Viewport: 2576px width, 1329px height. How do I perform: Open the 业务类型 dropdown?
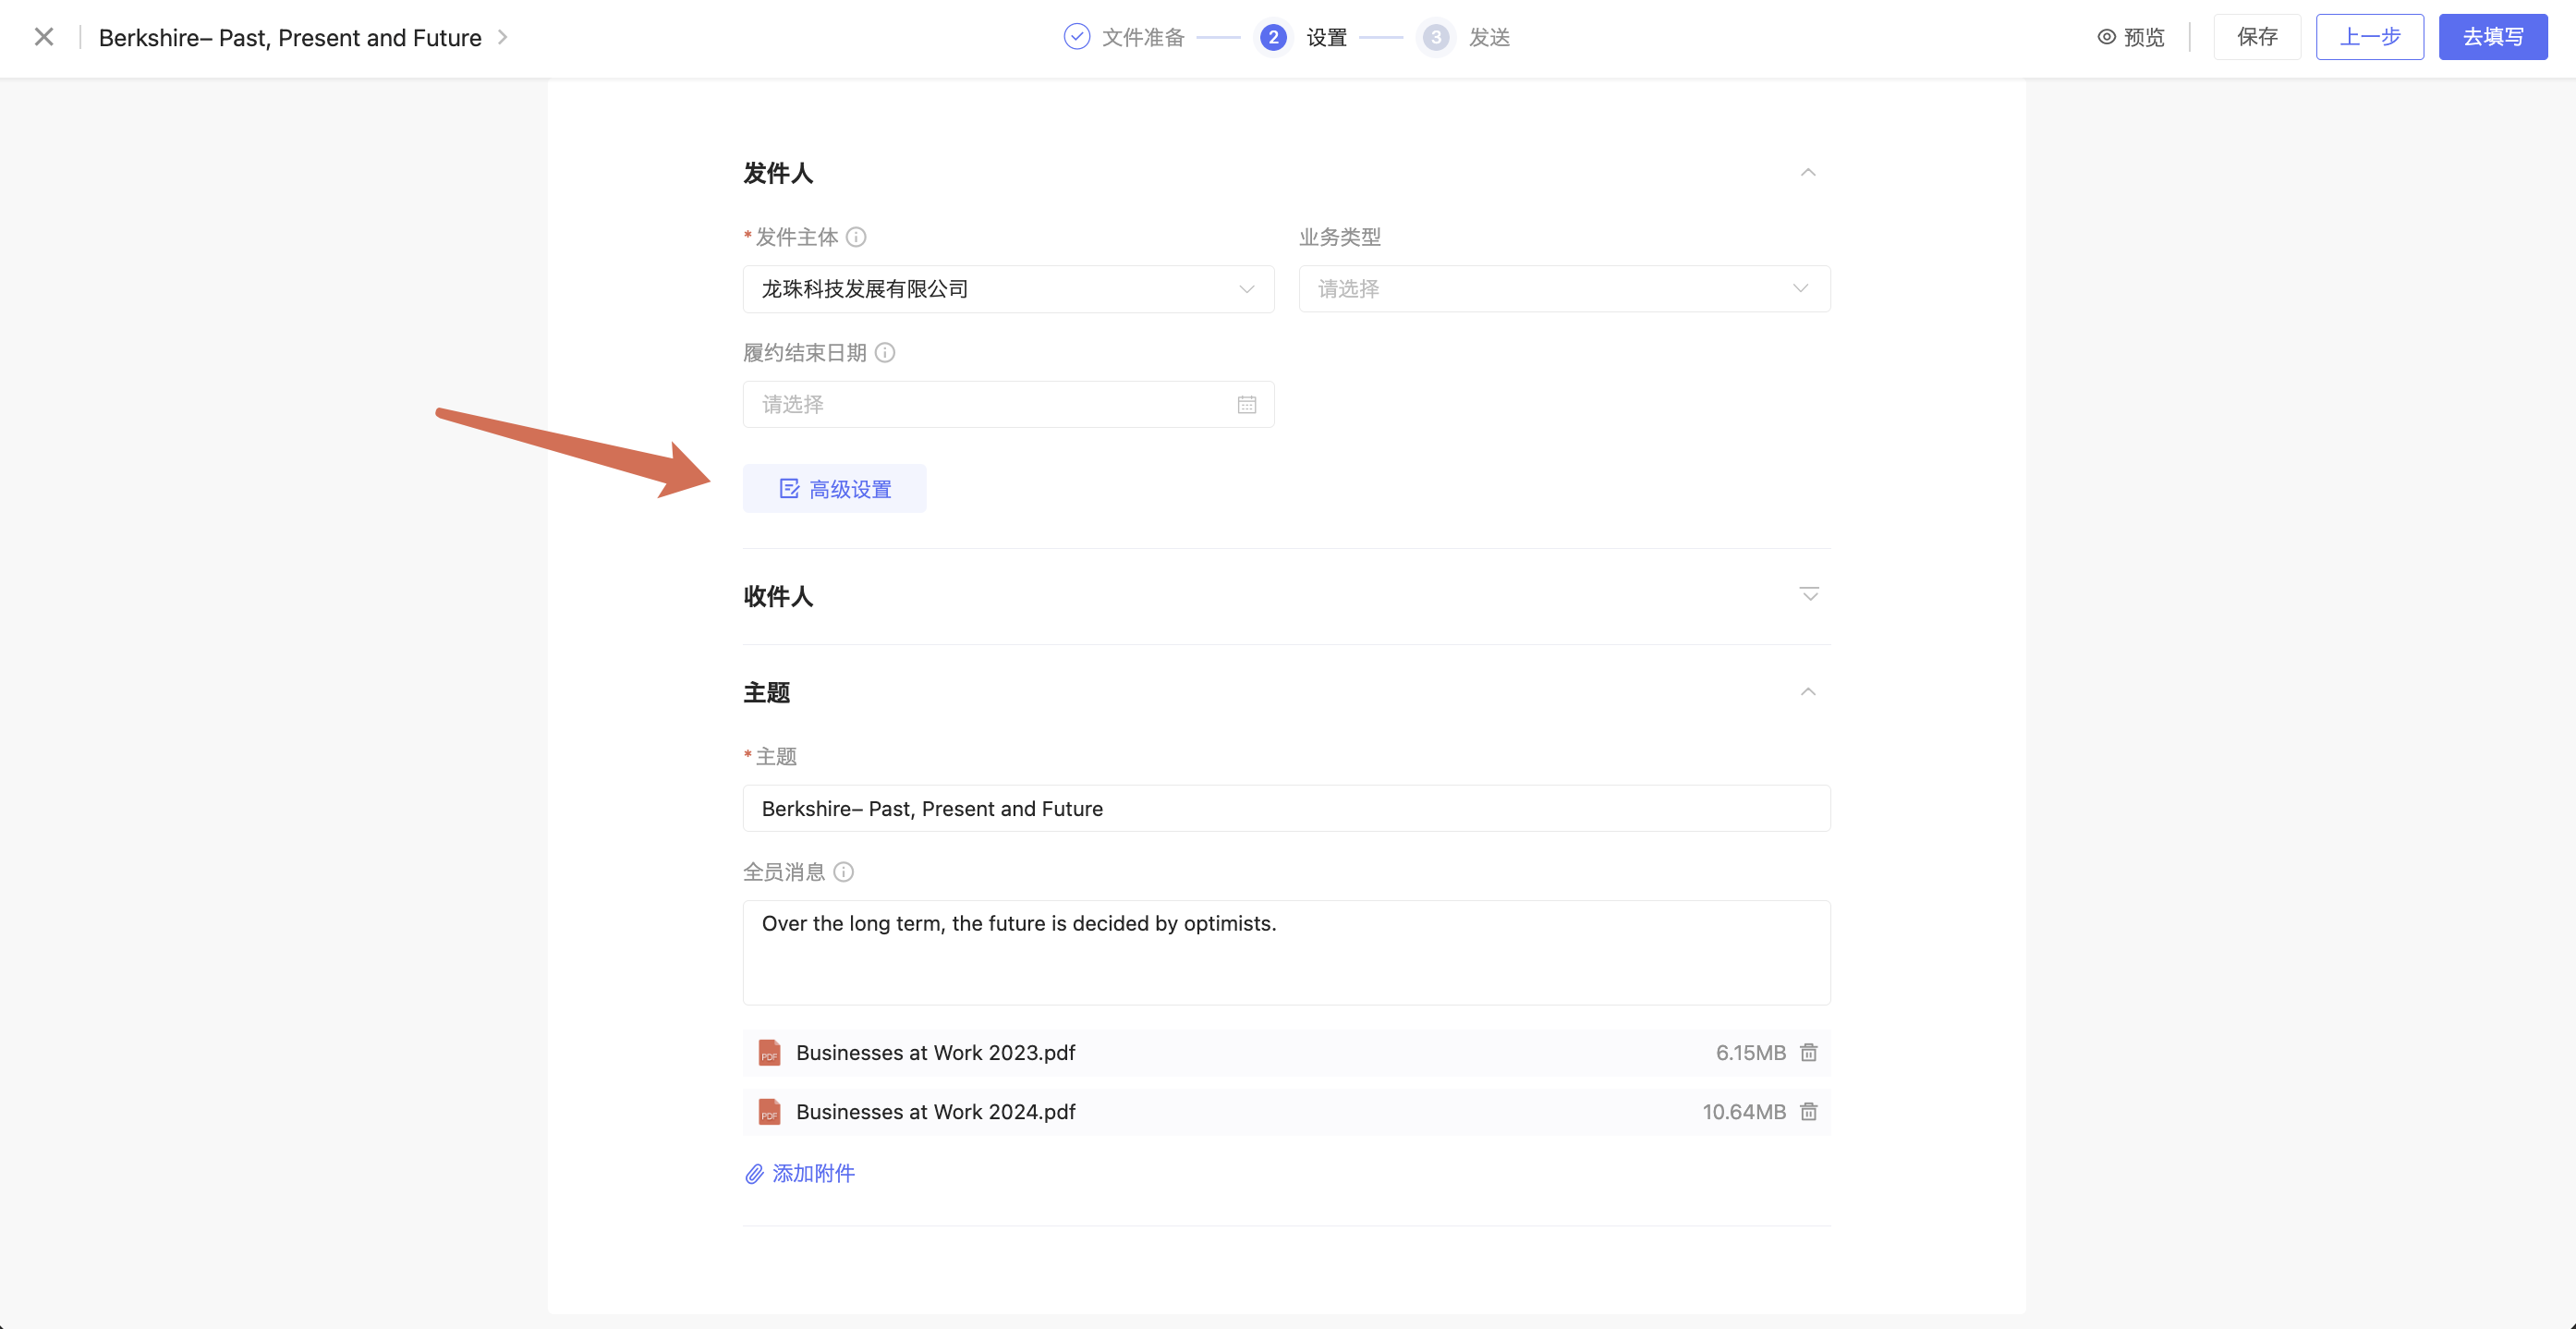1564,289
